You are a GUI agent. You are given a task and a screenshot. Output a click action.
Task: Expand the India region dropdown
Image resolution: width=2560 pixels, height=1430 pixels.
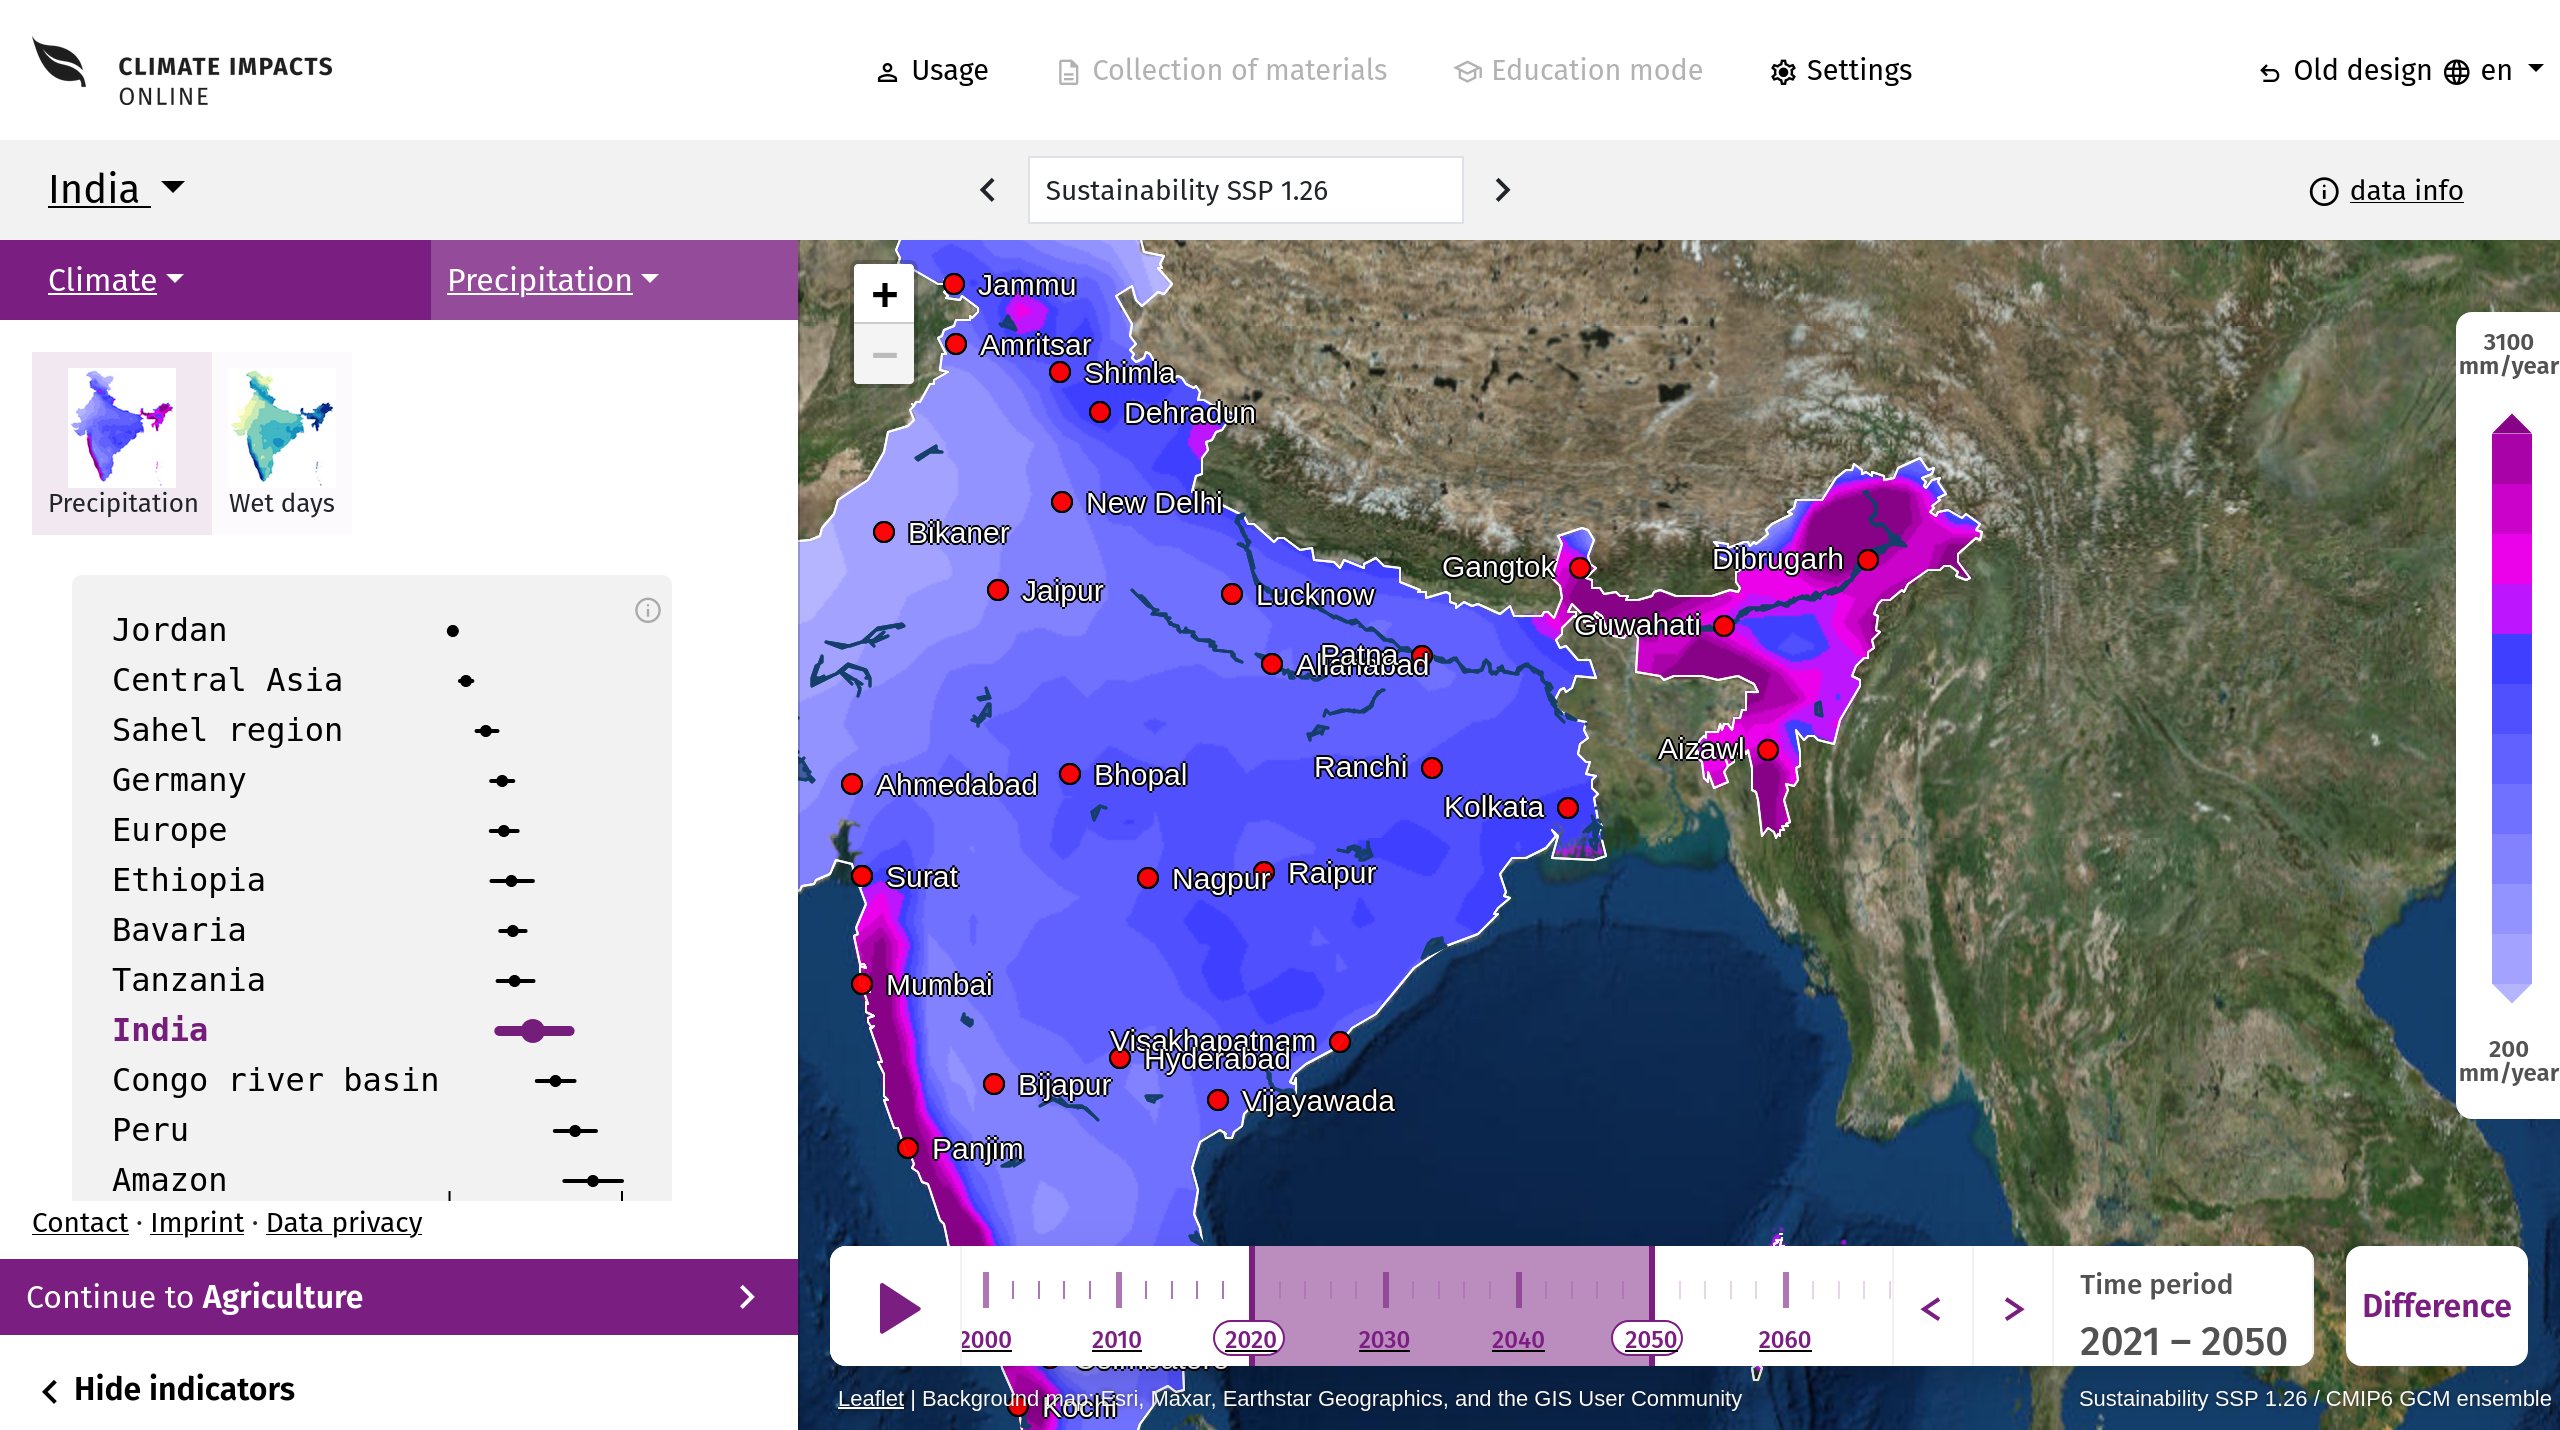116,189
